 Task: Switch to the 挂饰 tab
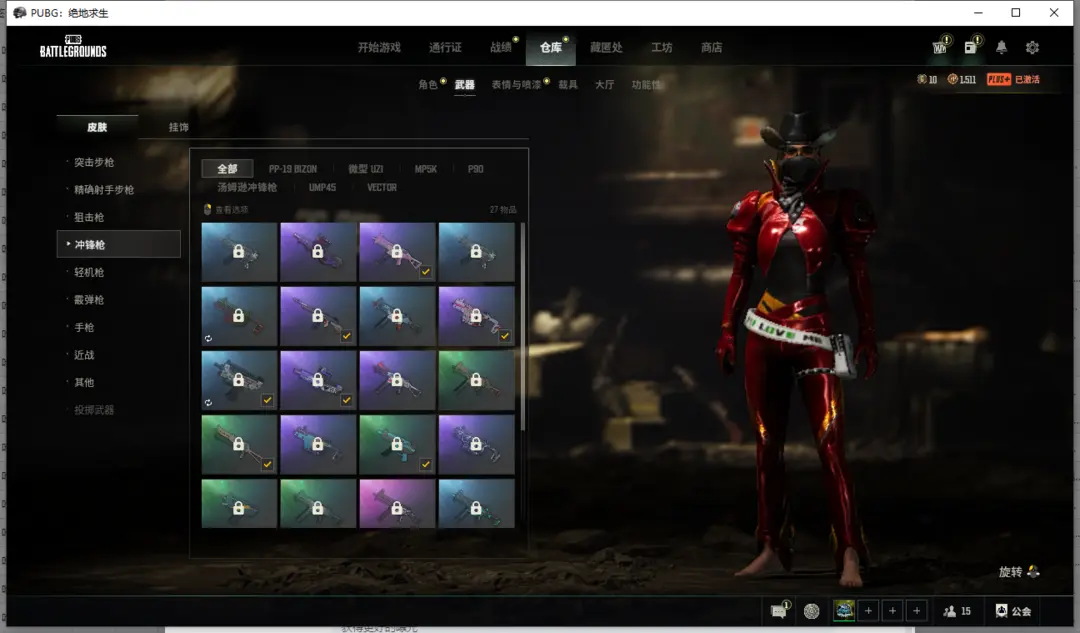coord(178,127)
